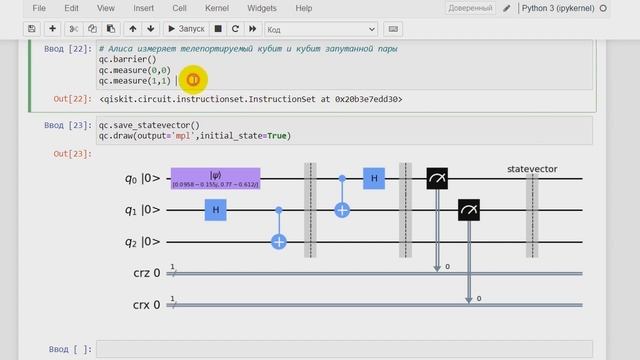Open the Widgets menu

[262, 8]
